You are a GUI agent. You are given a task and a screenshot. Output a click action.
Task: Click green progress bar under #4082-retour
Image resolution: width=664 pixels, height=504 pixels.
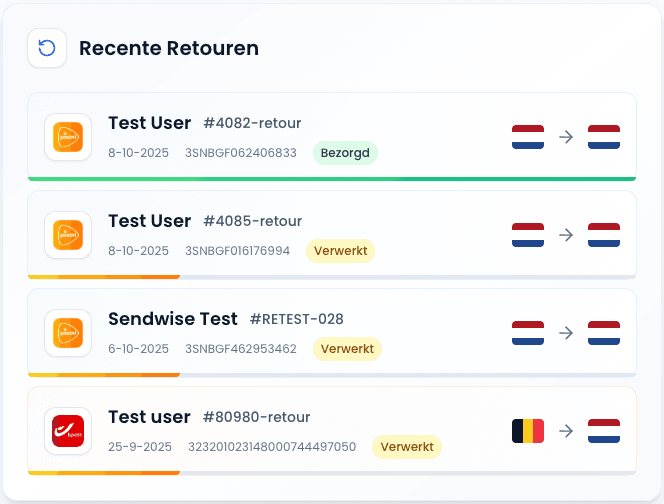(x=332, y=179)
